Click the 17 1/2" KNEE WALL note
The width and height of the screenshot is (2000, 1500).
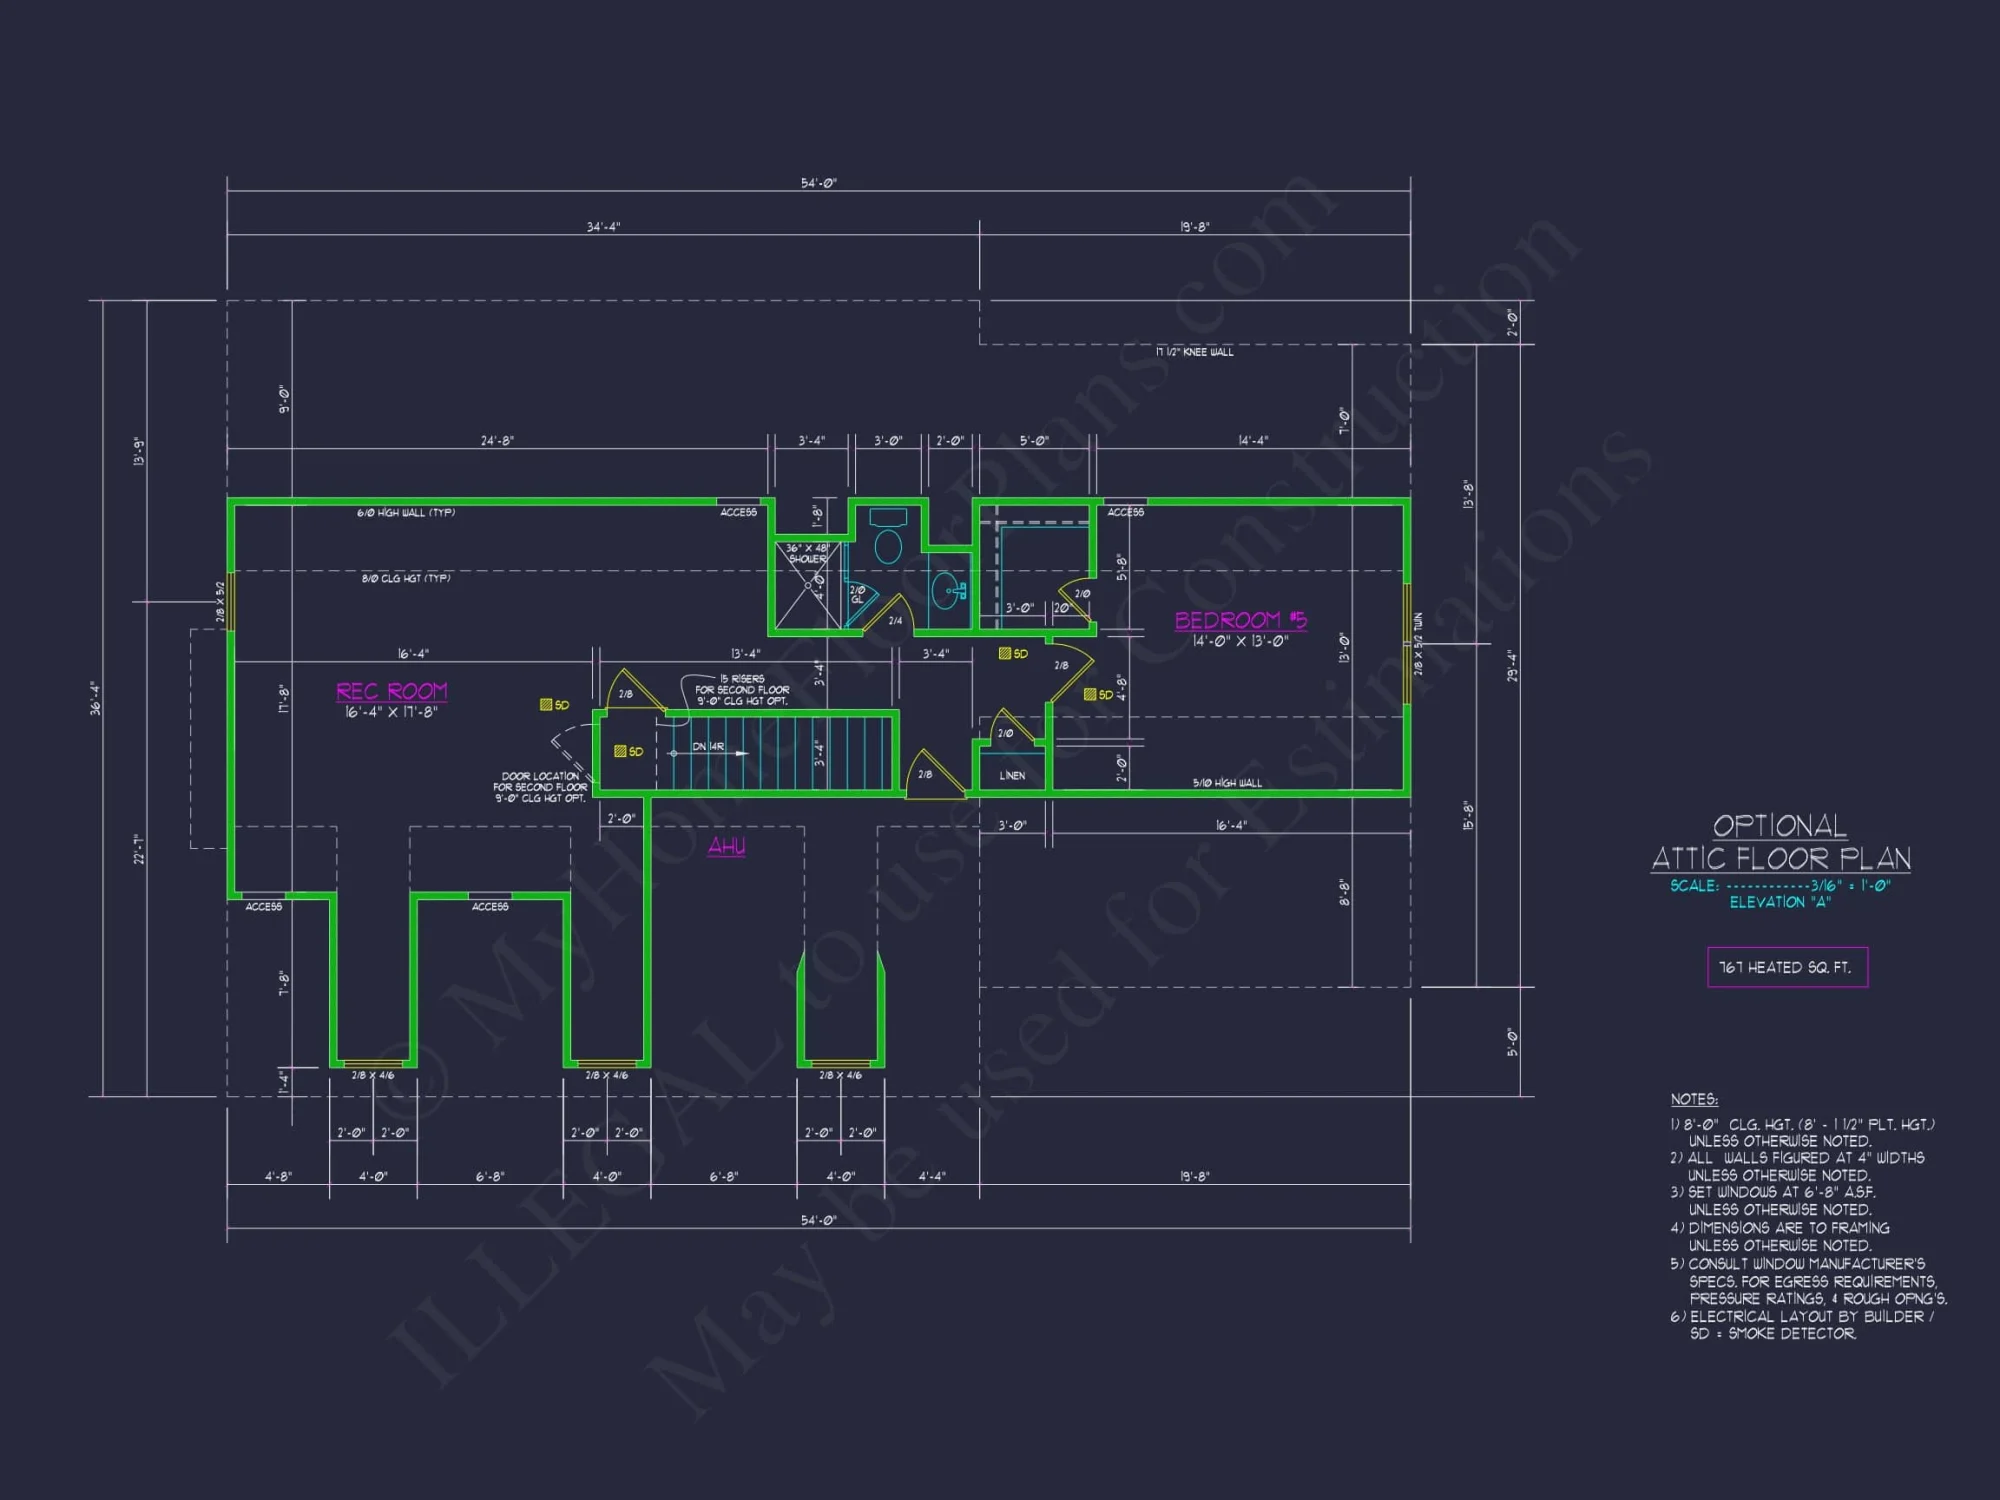tap(1194, 352)
